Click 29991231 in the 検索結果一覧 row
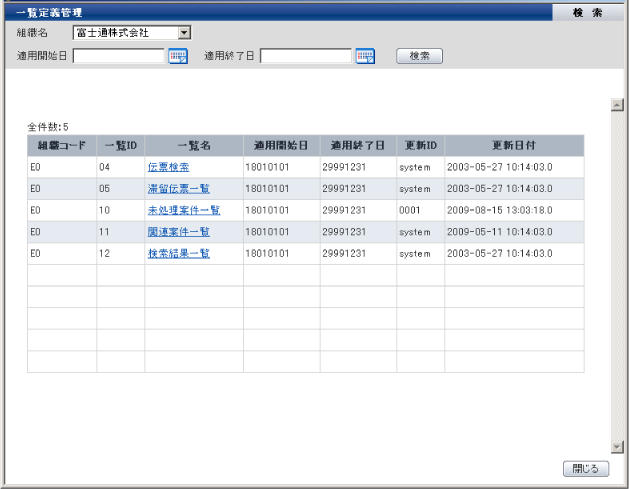Viewport: 629px width, 489px height. click(x=344, y=254)
